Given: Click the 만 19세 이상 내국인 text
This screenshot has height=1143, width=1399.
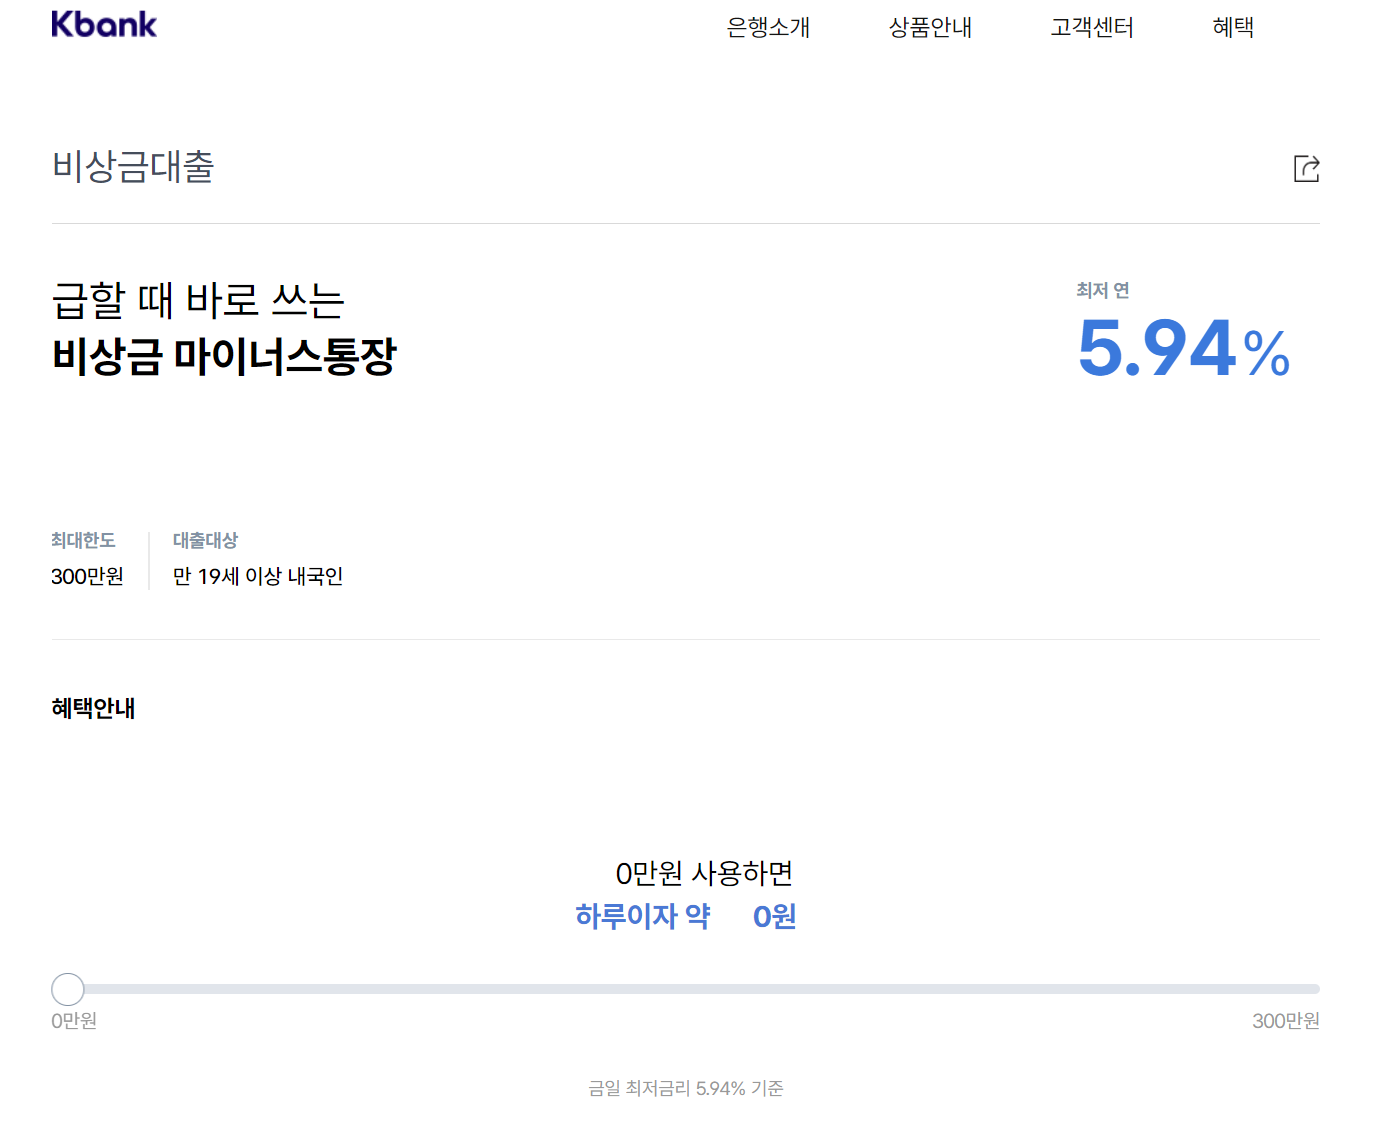Looking at the screenshot, I should (258, 576).
